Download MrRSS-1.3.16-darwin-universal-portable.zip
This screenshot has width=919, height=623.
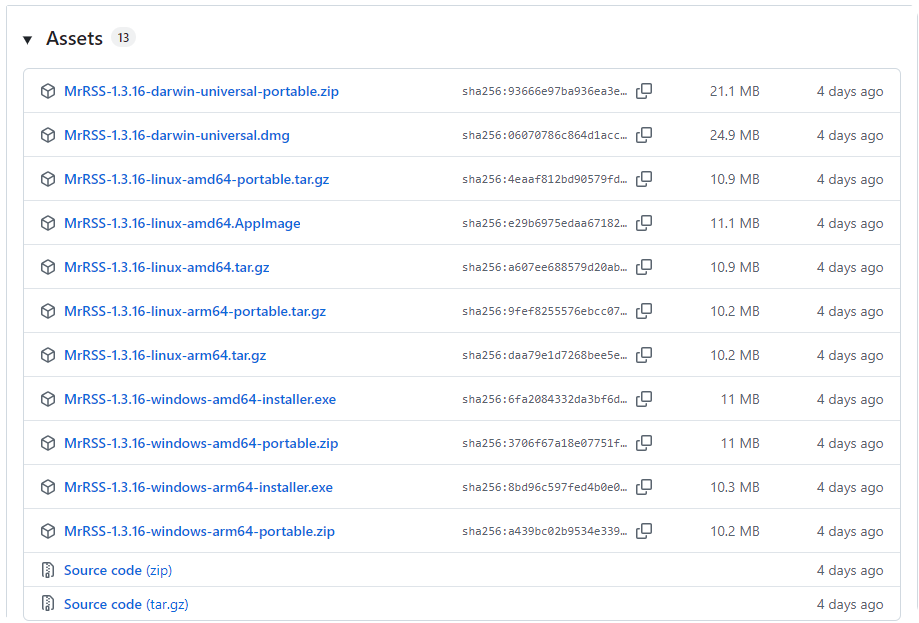coord(201,91)
